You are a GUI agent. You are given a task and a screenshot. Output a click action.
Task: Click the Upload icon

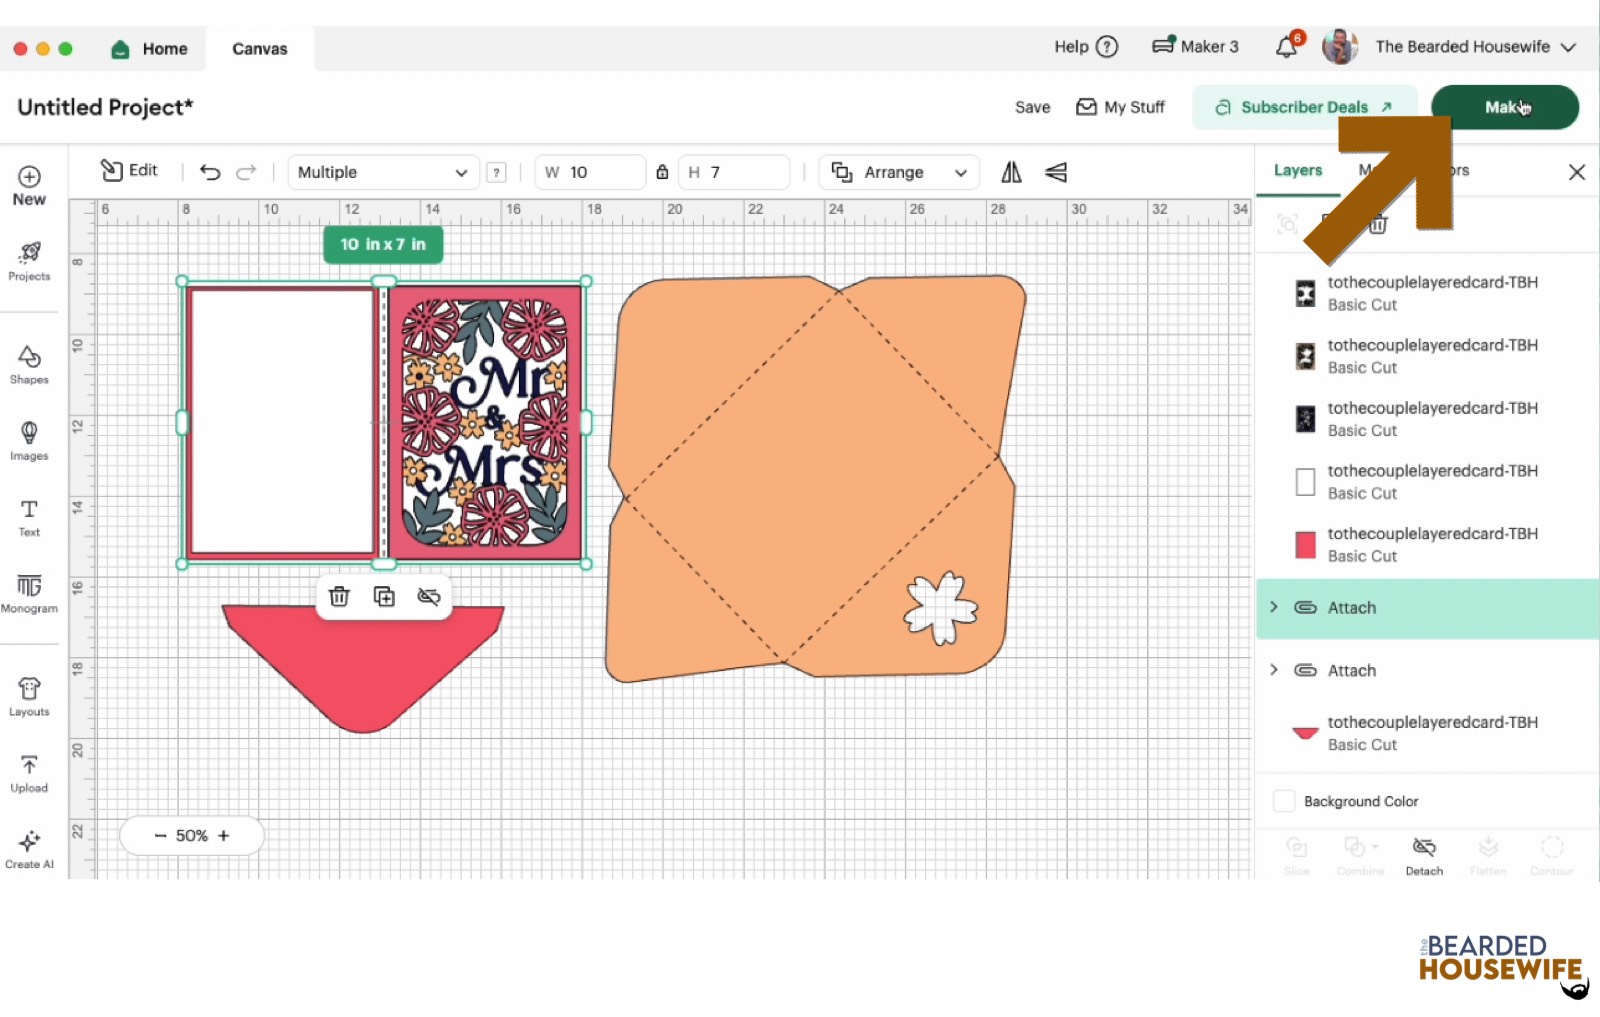click(x=29, y=773)
